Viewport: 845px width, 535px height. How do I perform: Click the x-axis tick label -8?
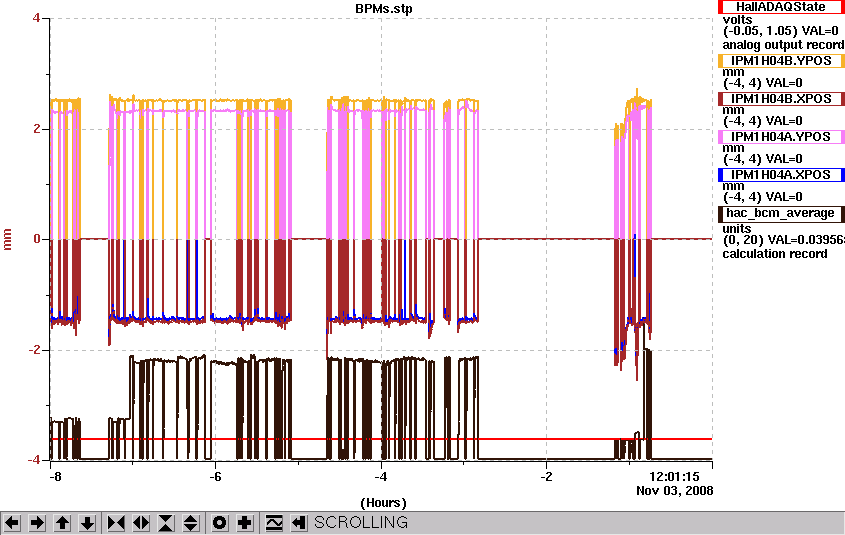(54, 477)
